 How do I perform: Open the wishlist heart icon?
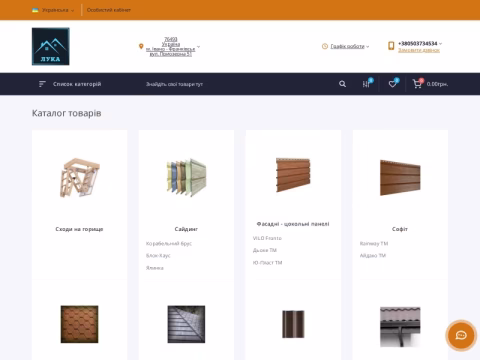[393, 83]
